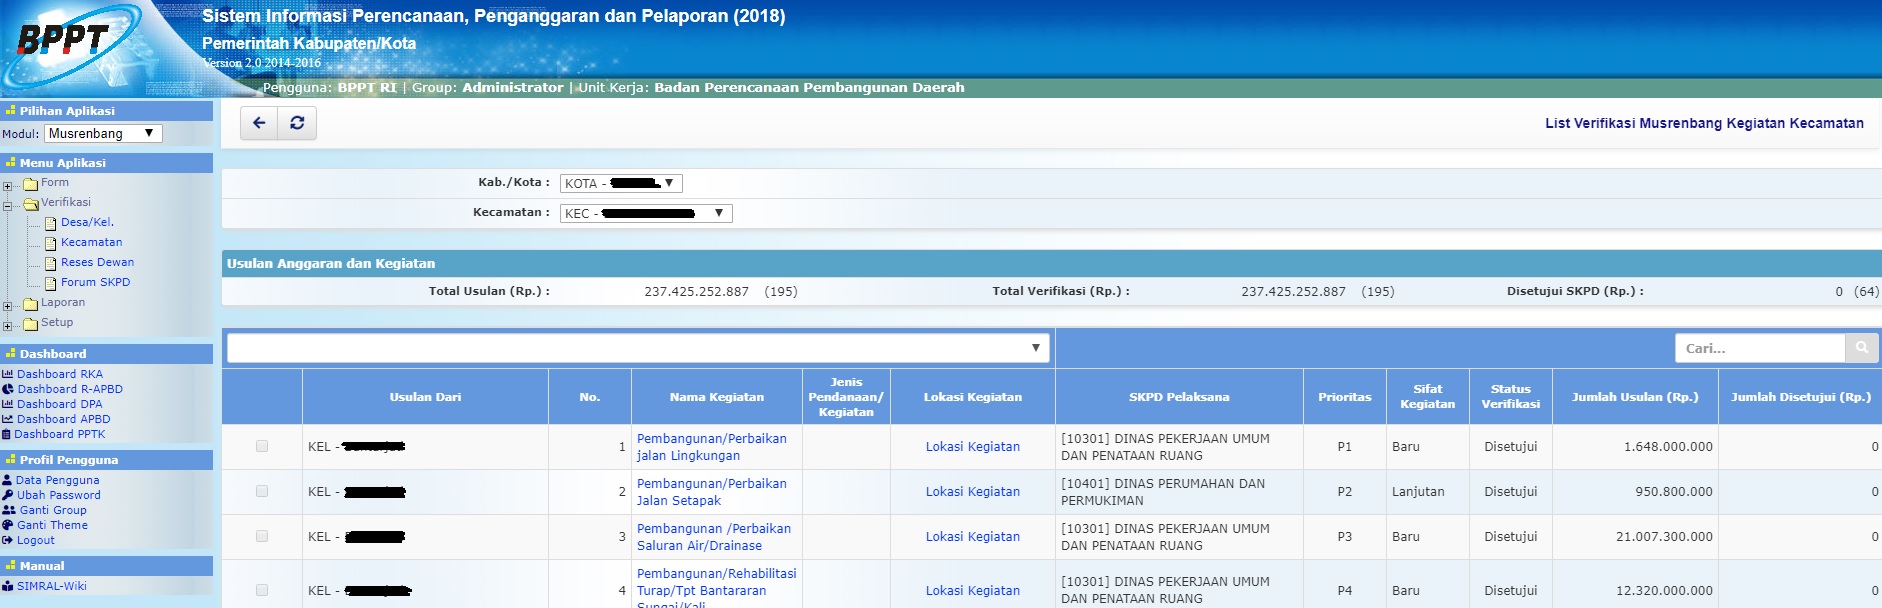Open Lokasi Kegiatan link in row 3
This screenshot has width=1882, height=608.
[973, 537]
